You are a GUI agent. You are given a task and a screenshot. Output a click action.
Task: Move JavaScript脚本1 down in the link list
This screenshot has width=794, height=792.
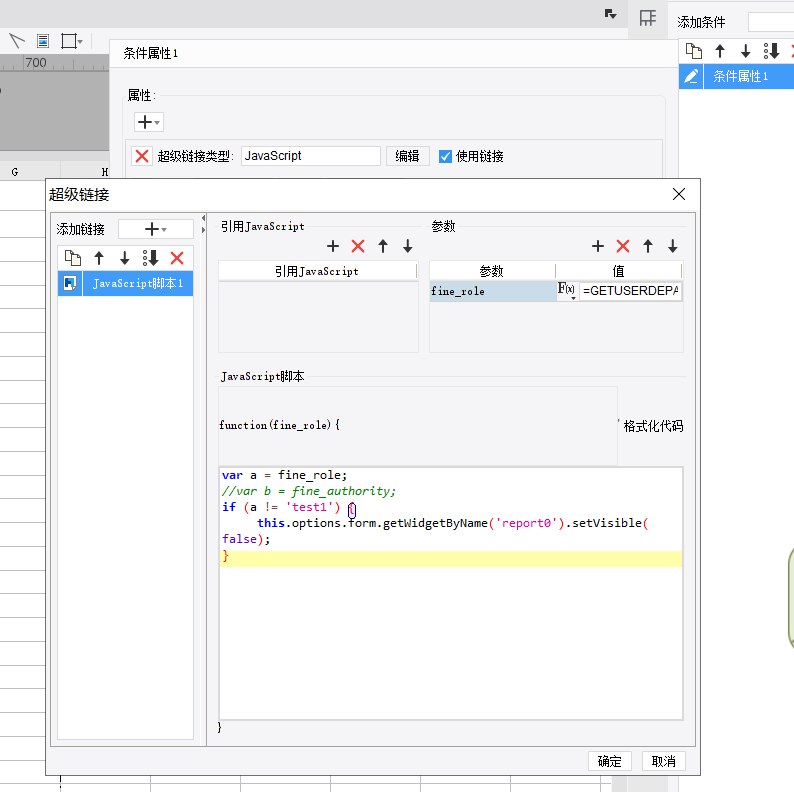tap(125, 258)
